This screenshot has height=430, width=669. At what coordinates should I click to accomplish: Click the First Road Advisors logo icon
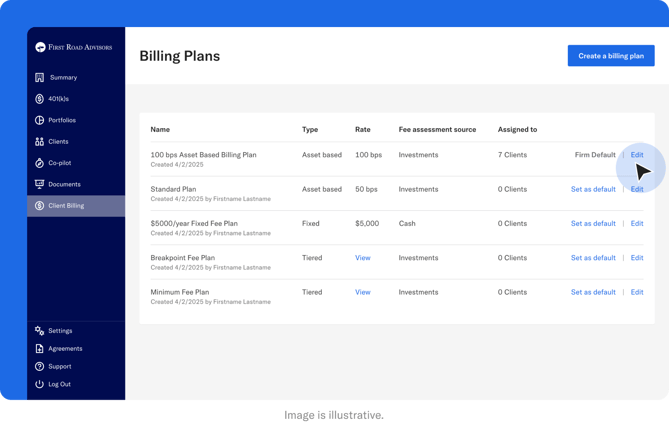(x=40, y=47)
